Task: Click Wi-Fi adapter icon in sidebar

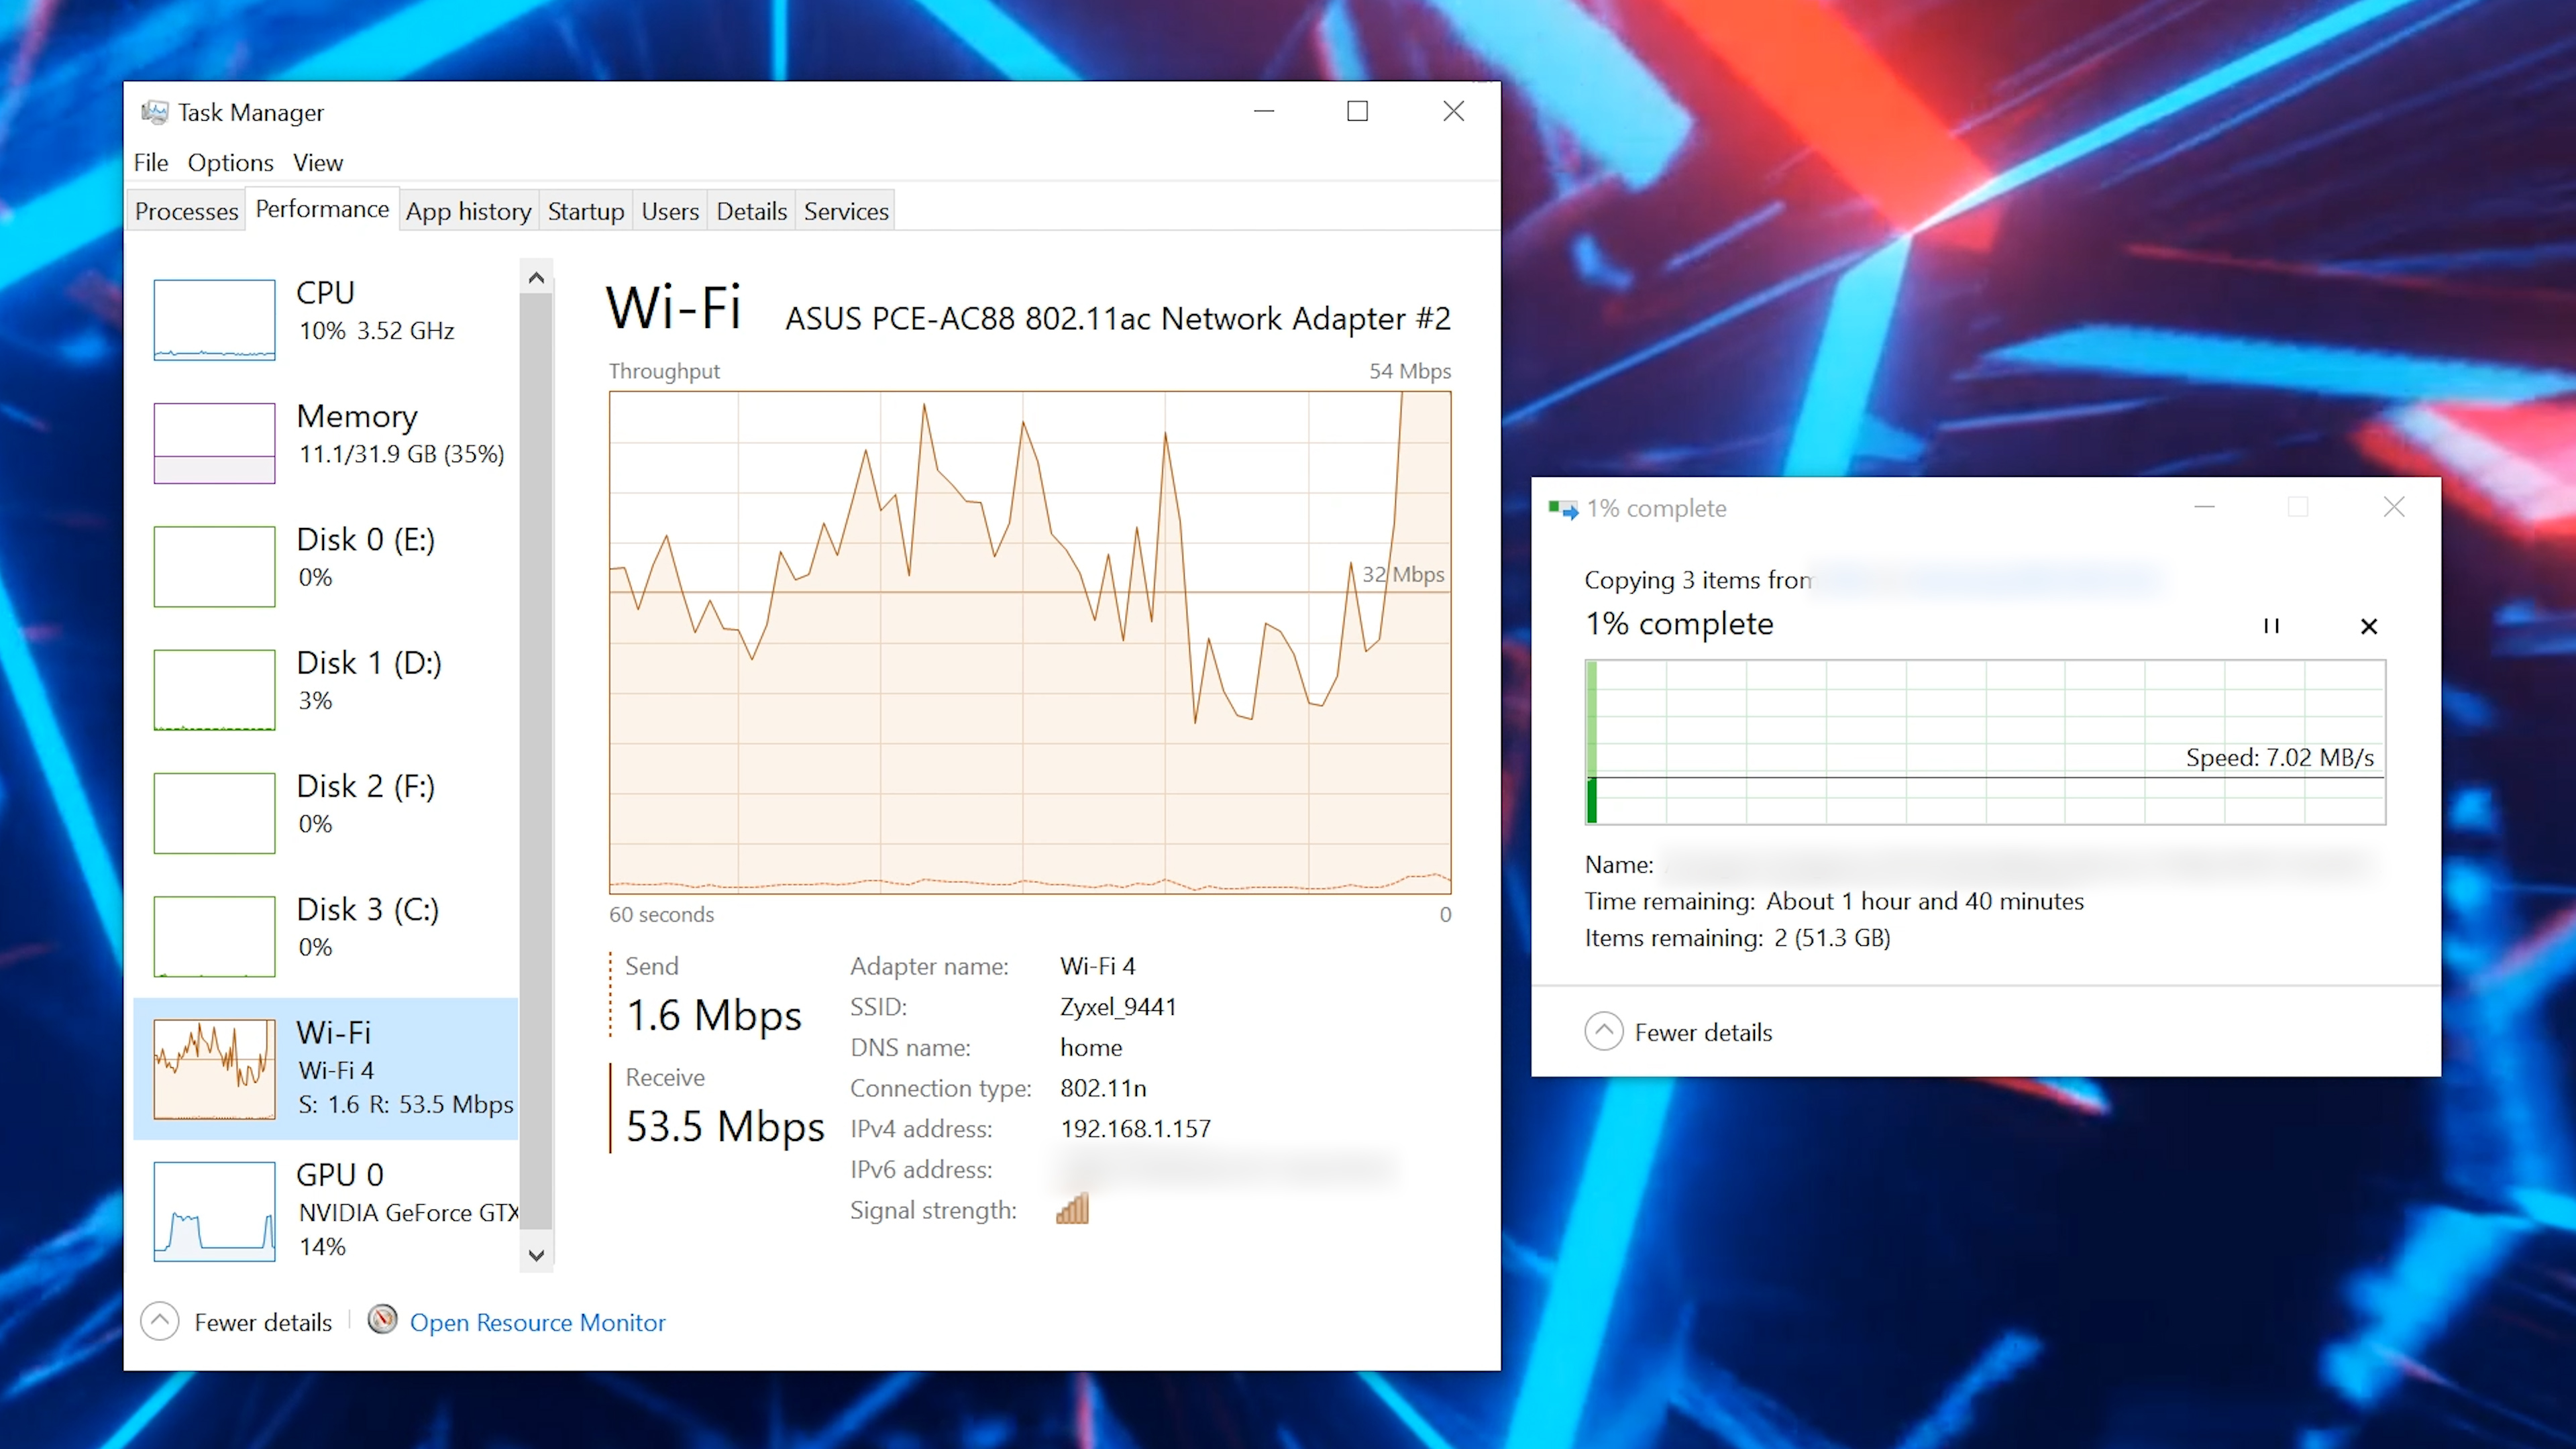Action: 212,1067
